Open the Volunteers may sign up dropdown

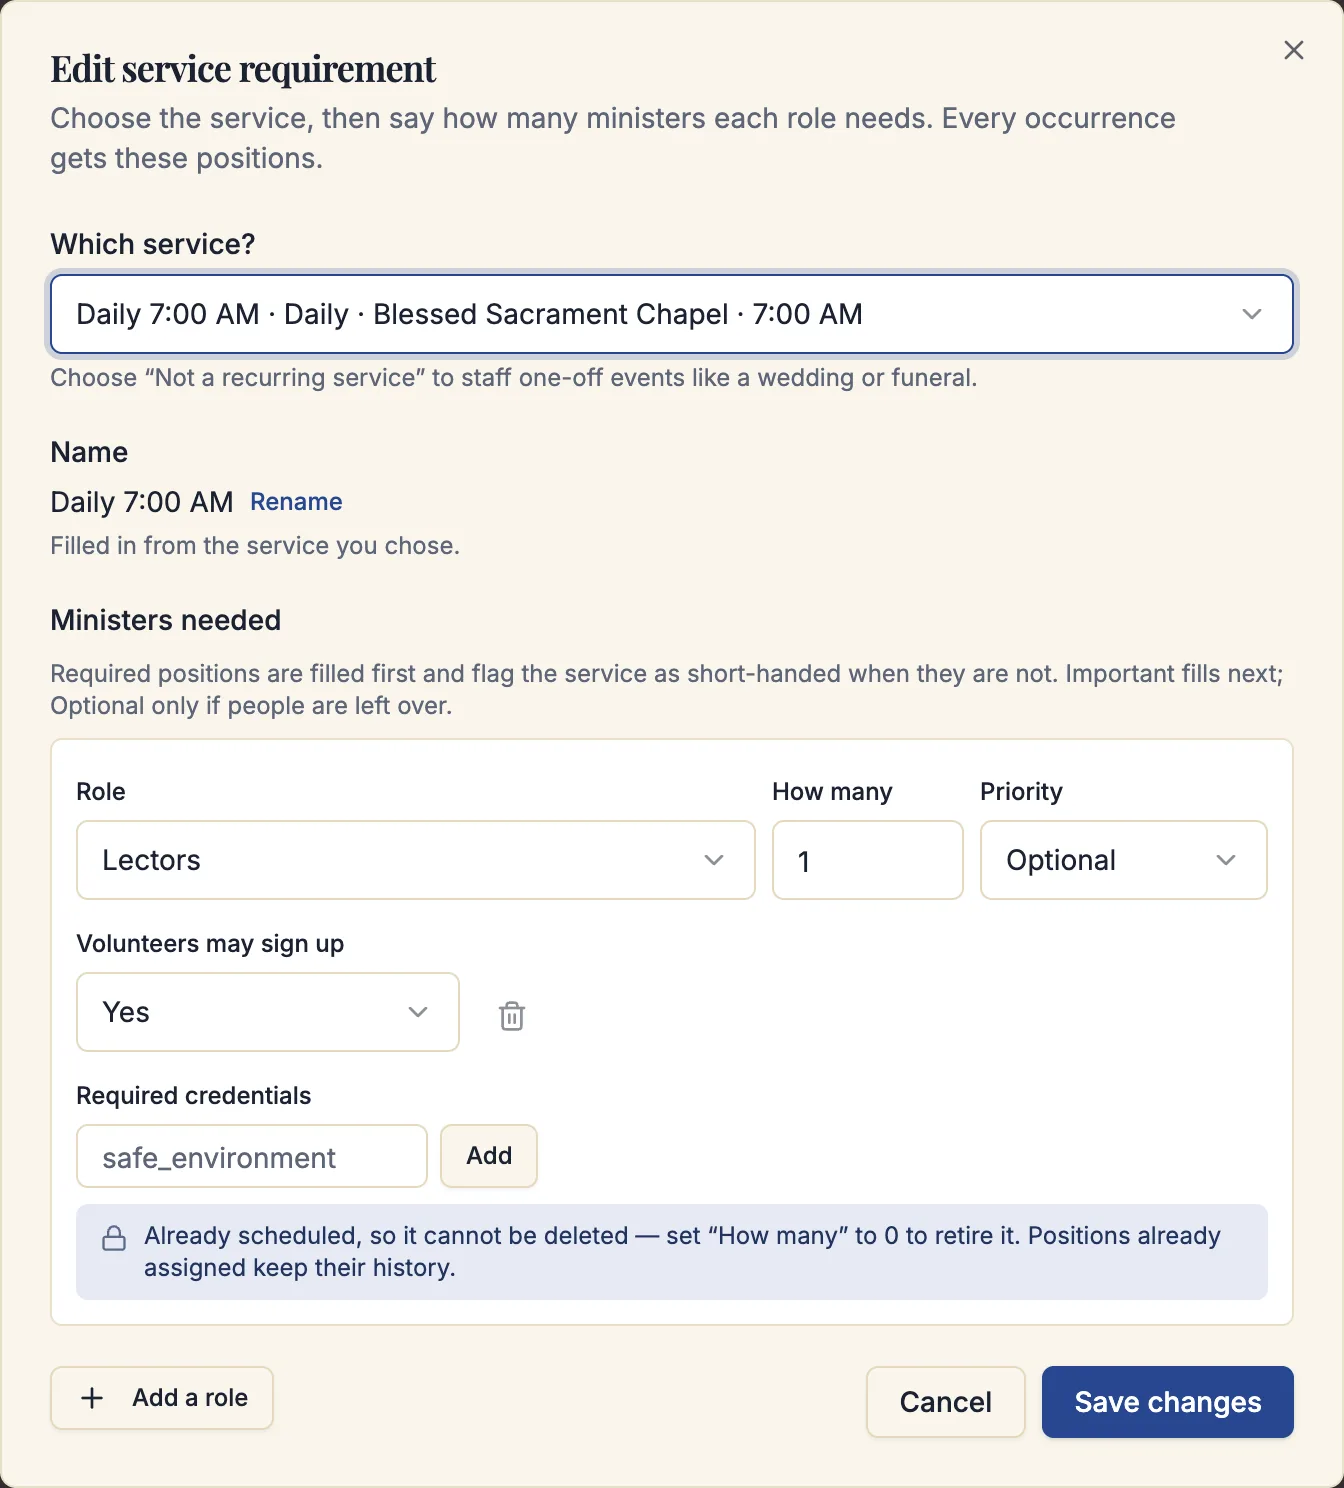(268, 1012)
